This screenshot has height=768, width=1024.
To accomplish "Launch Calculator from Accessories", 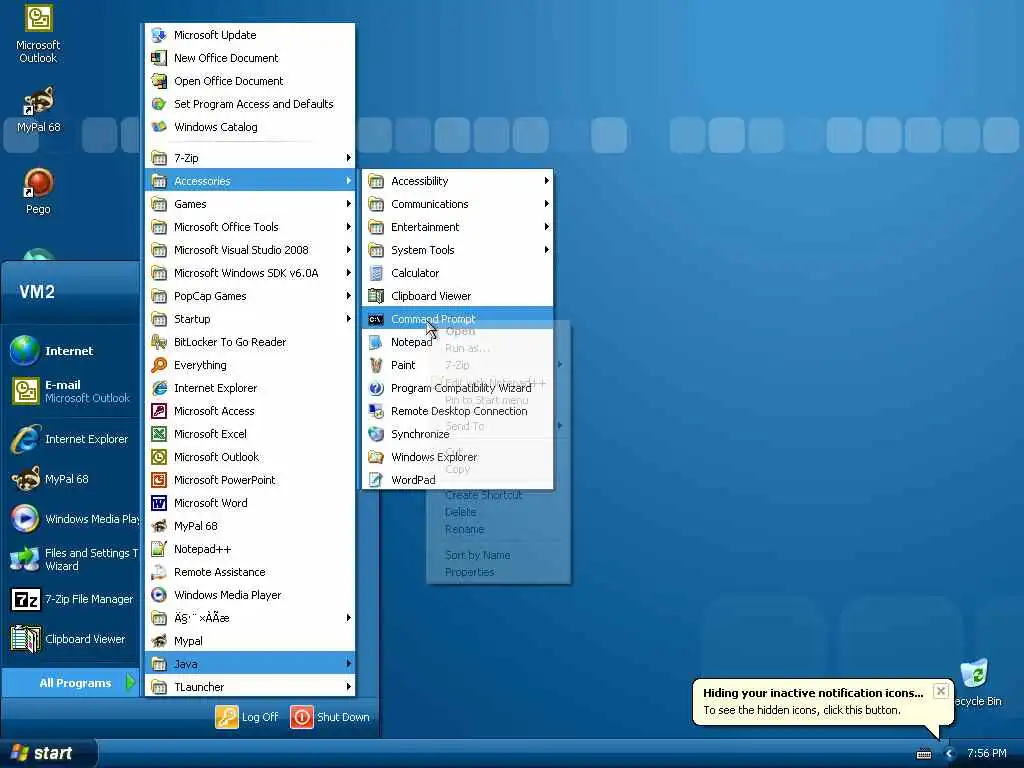I will click(x=457, y=273).
